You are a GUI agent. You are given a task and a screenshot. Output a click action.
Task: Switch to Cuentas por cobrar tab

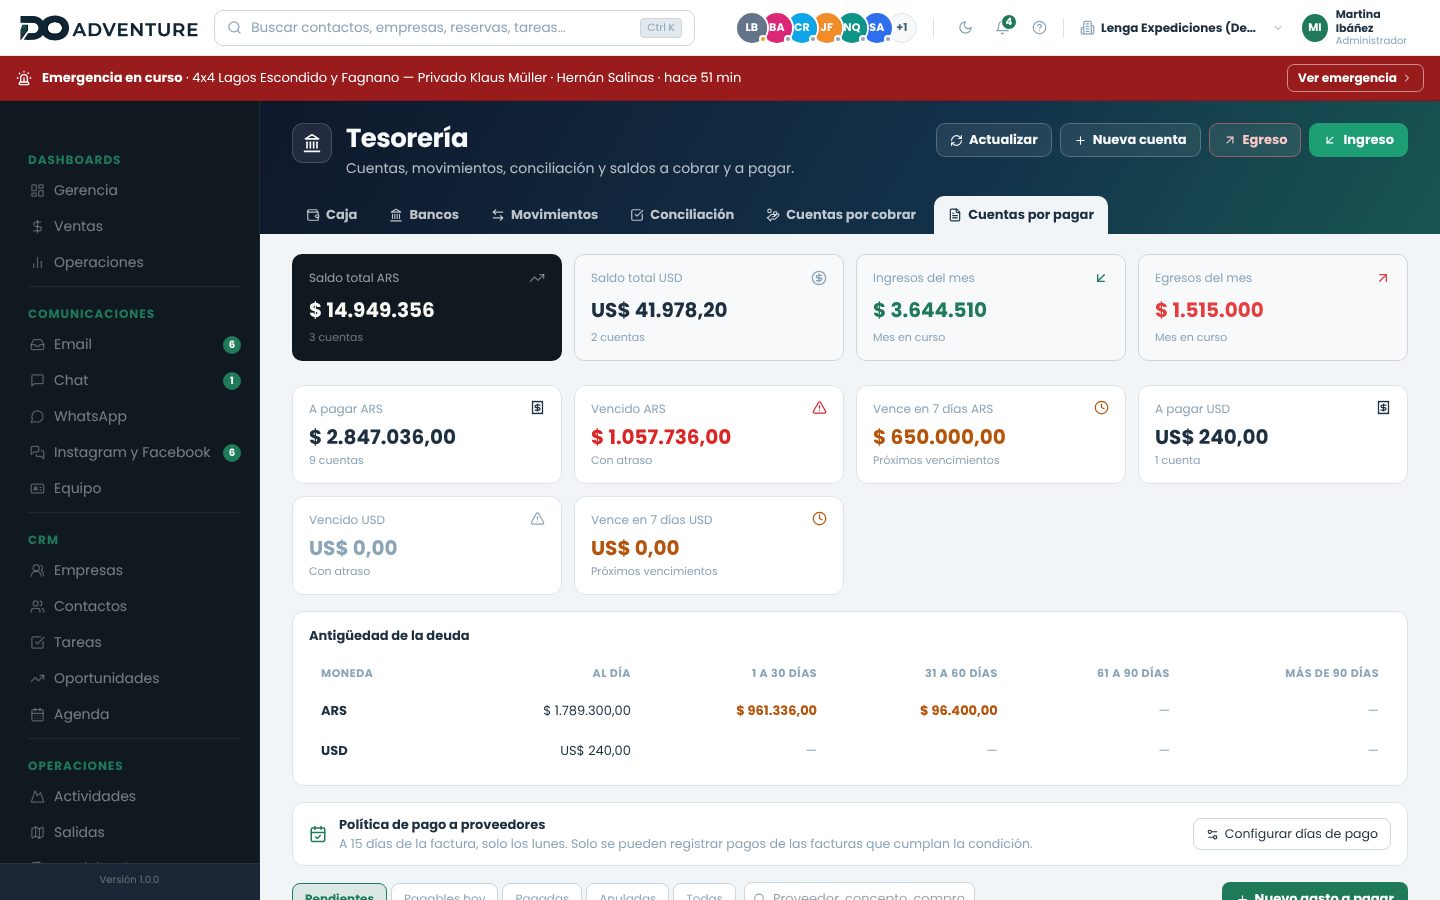point(841,215)
